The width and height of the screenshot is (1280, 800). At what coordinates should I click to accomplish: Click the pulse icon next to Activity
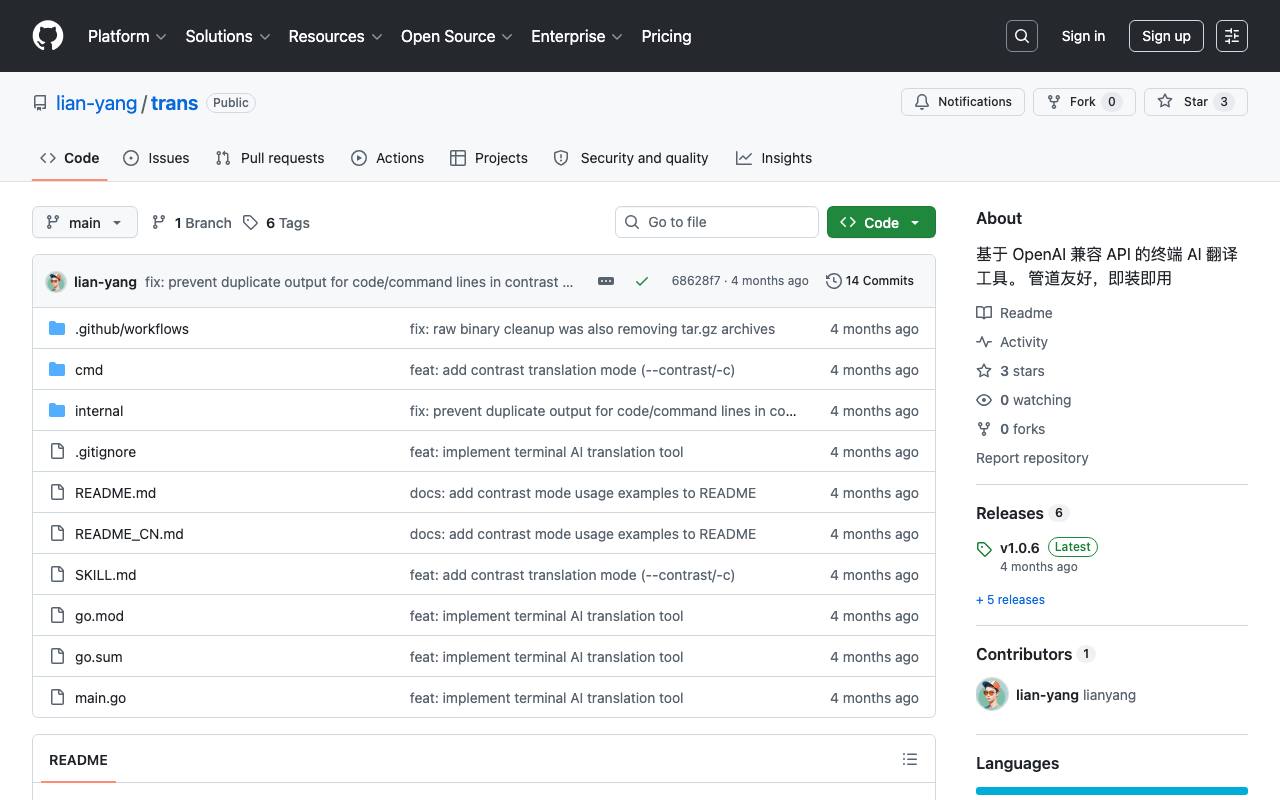click(x=984, y=342)
